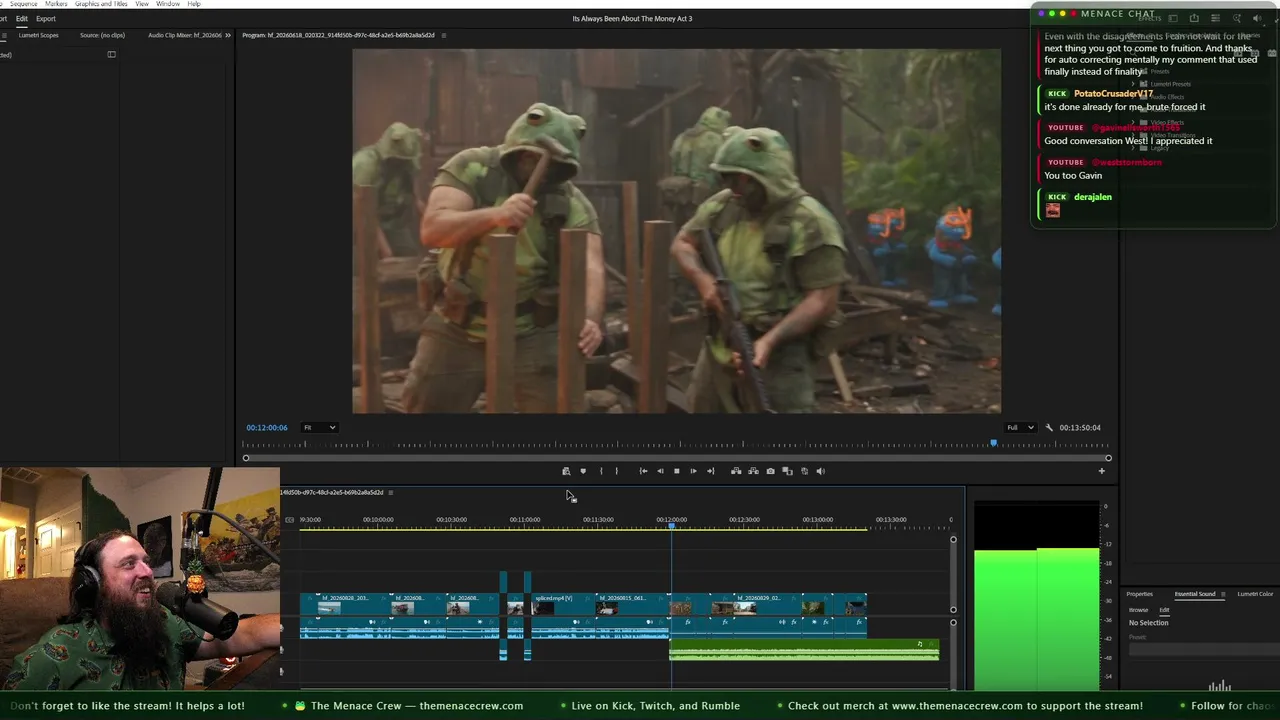Go to Out point in Program monitor
This screenshot has width=1280, height=720.
click(x=710, y=471)
